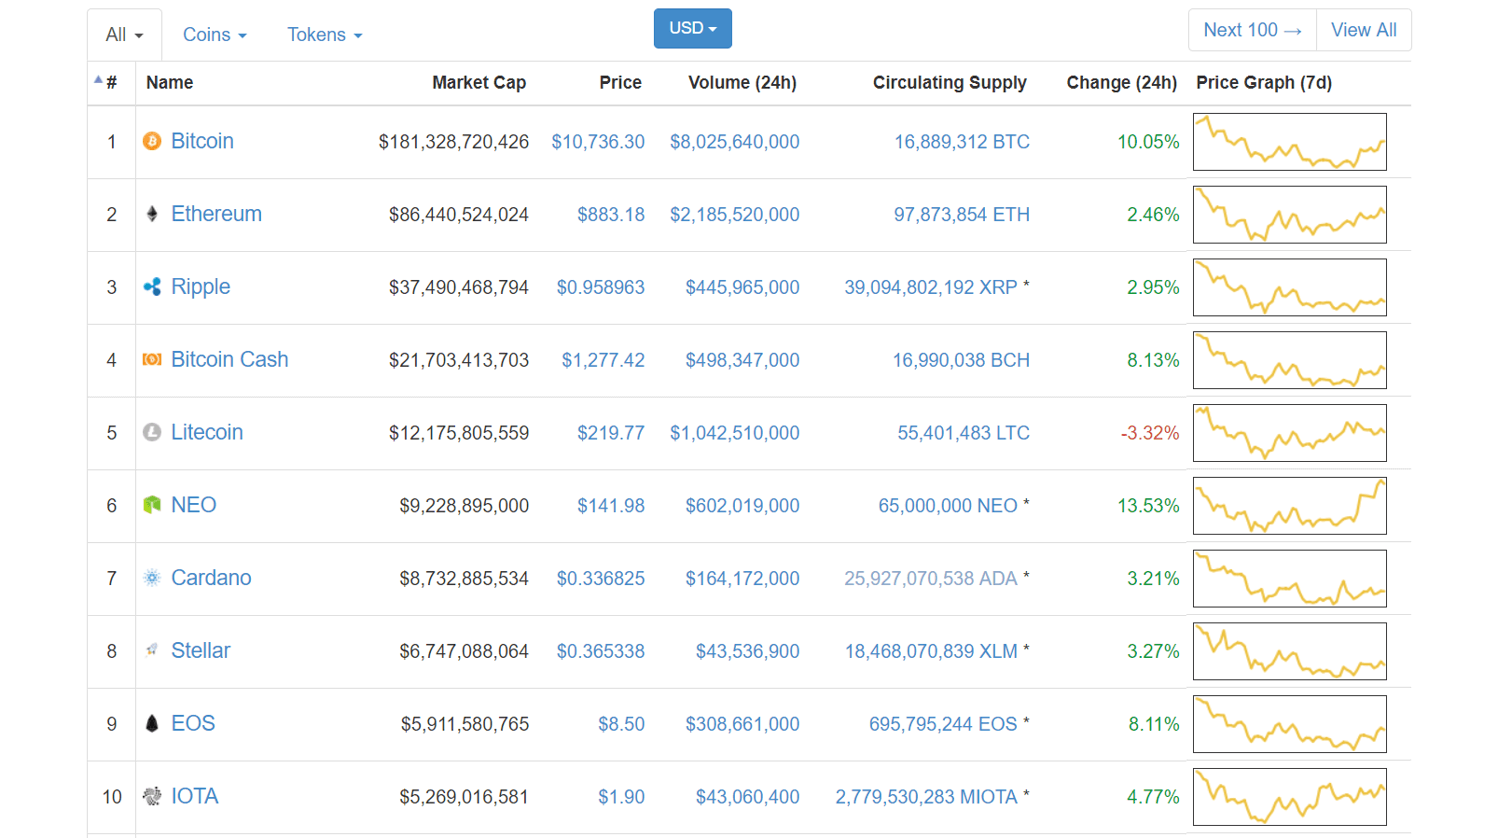
Task: Open Ethereum's 7-day price graph
Action: 1290,214
